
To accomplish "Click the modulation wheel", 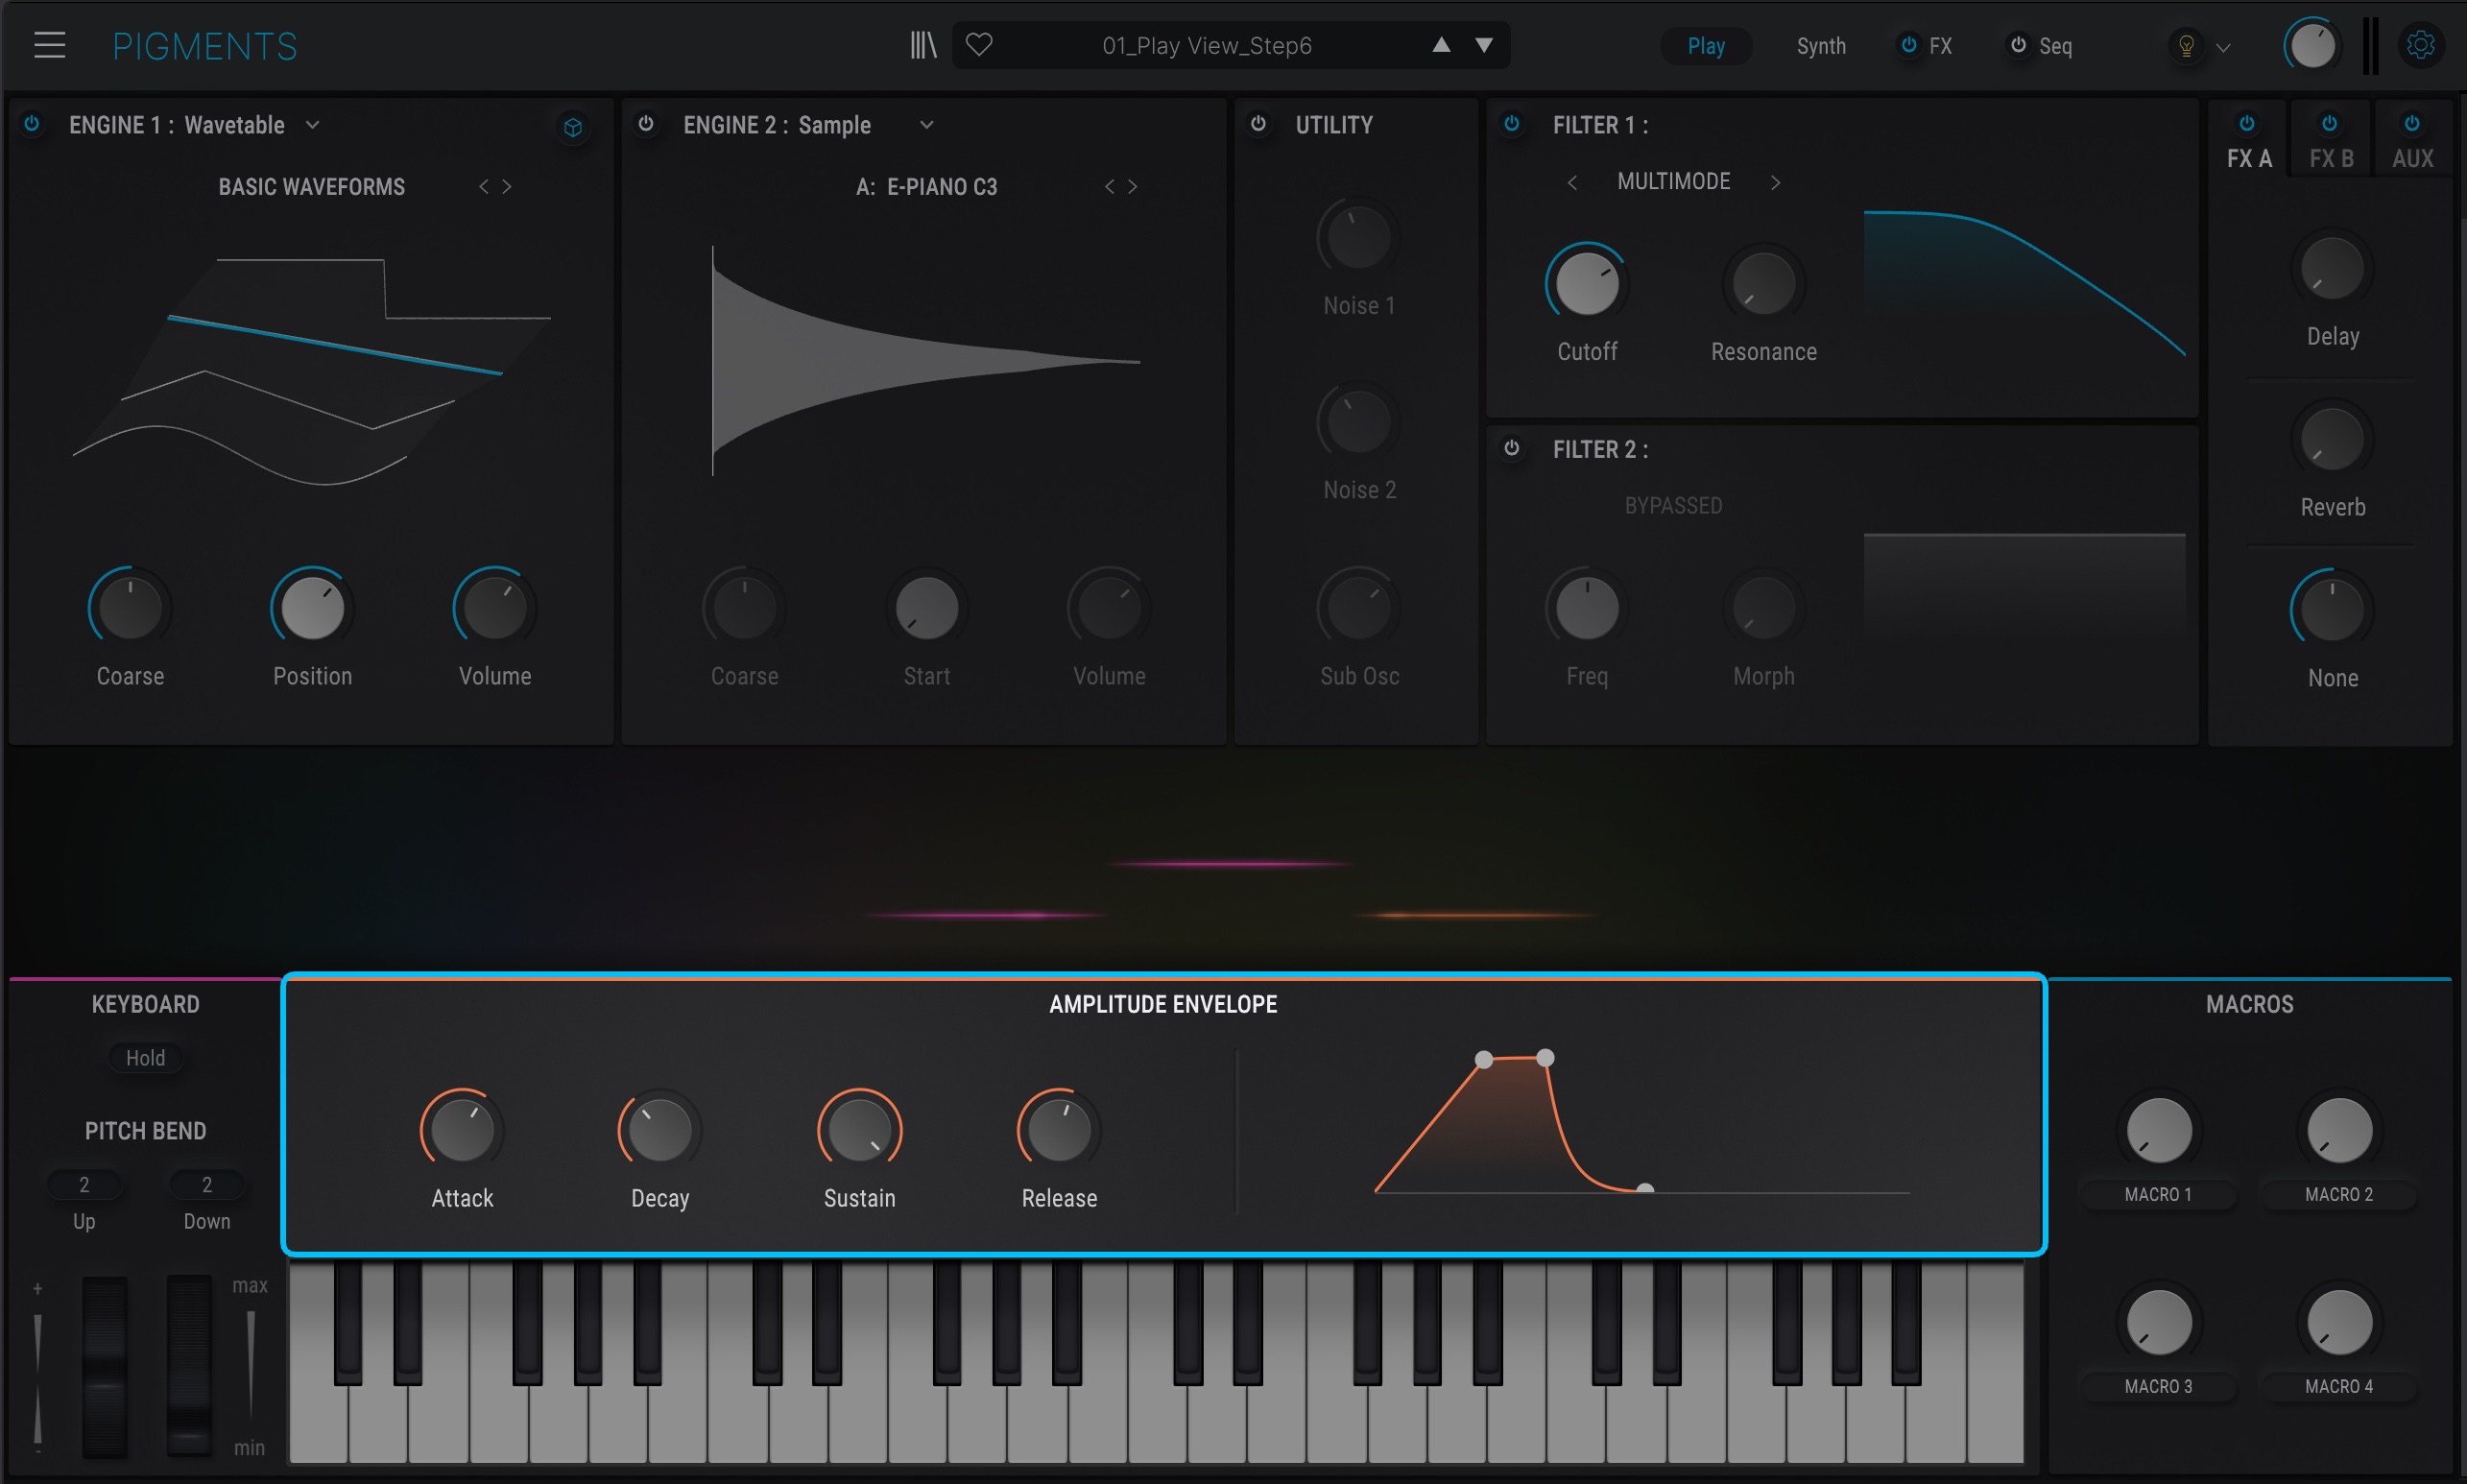I will (188, 1366).
